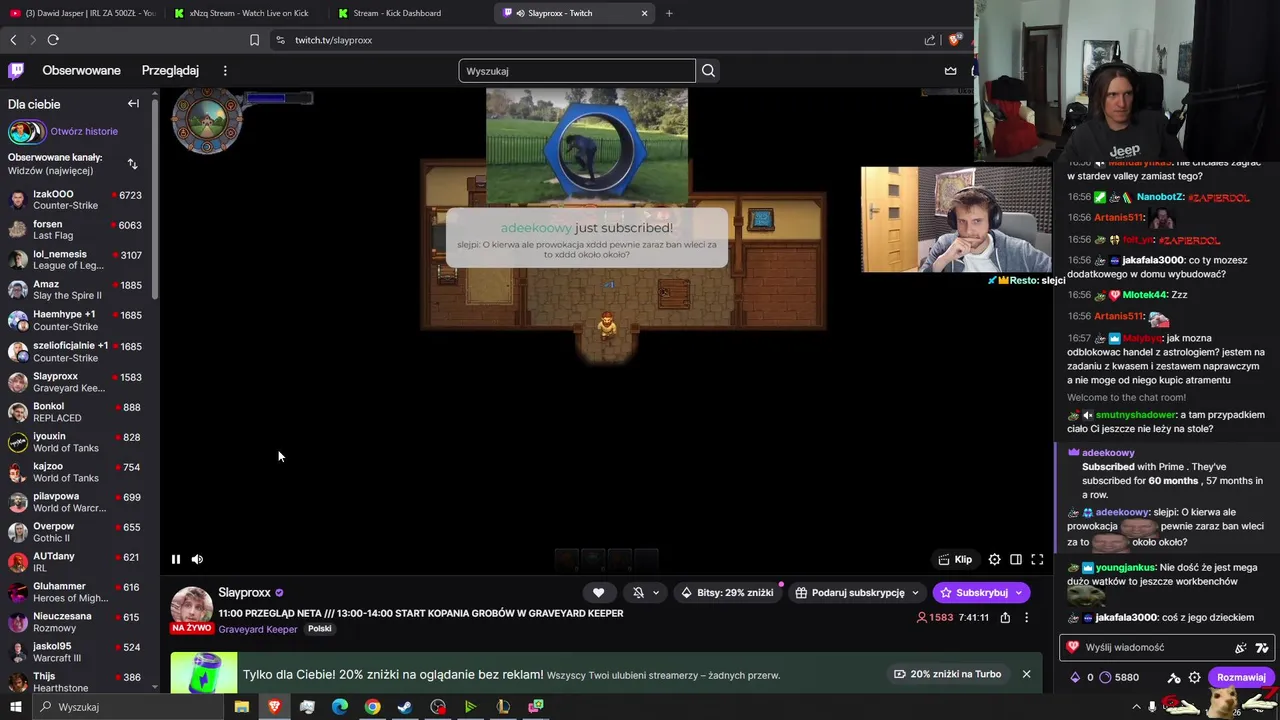Open the Twitch Prime loot crown icon
Screen dimensions: 1280x720
point(950,71)
